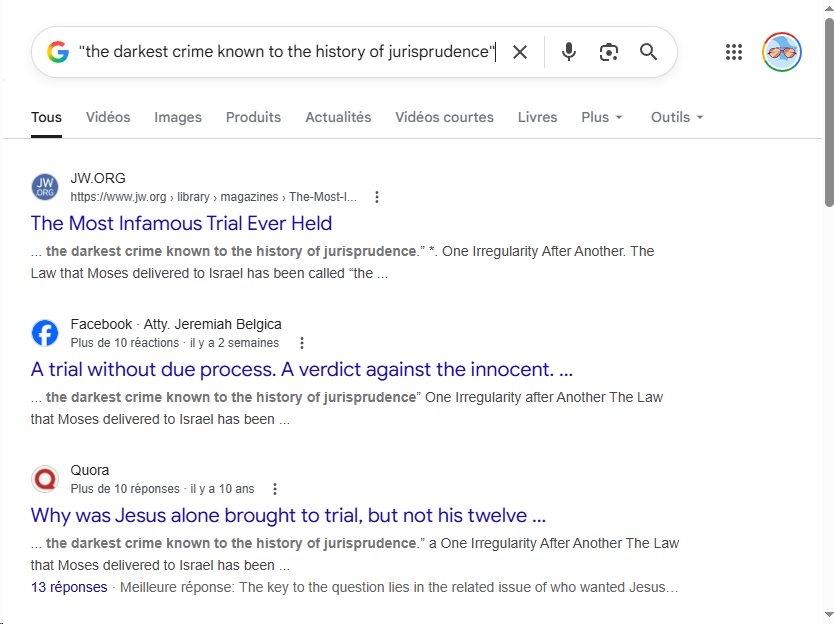Switch to the Vidéos tab

[108, 117]
